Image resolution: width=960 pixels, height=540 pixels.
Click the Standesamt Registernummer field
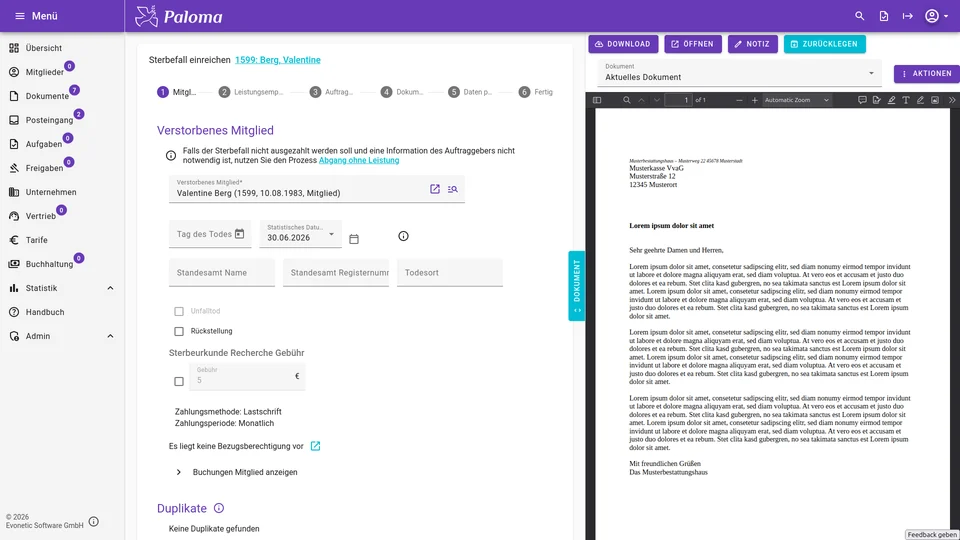[336, 272]
